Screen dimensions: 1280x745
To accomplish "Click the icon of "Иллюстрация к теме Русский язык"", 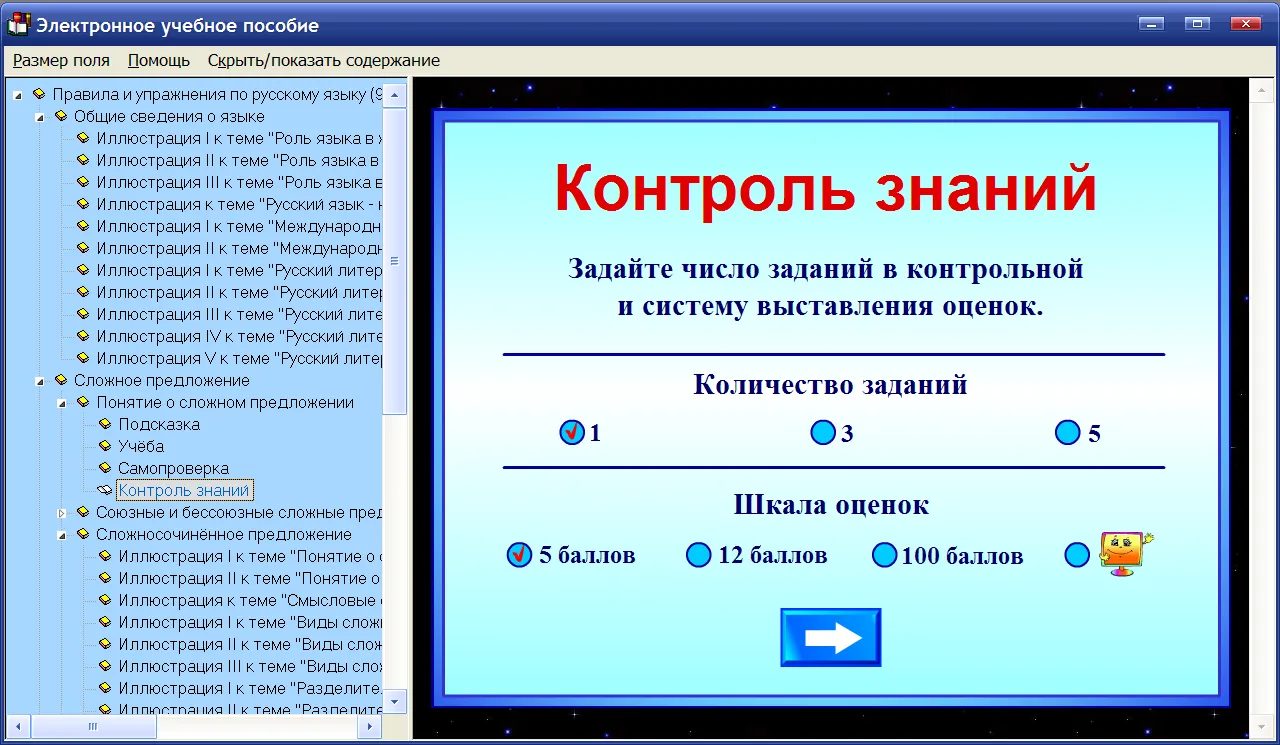I will [83, 204].
